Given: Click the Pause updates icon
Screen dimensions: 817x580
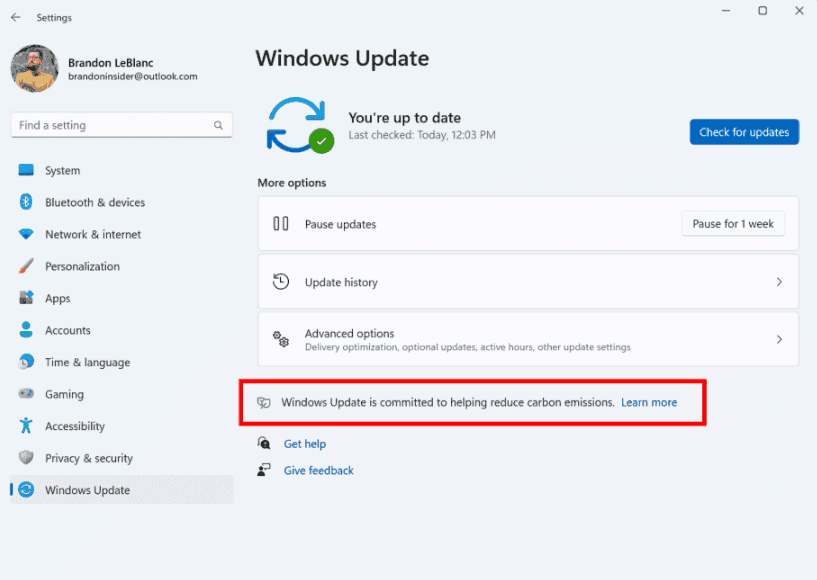Looking at the screenshot, I should click(x=280, y=224).
